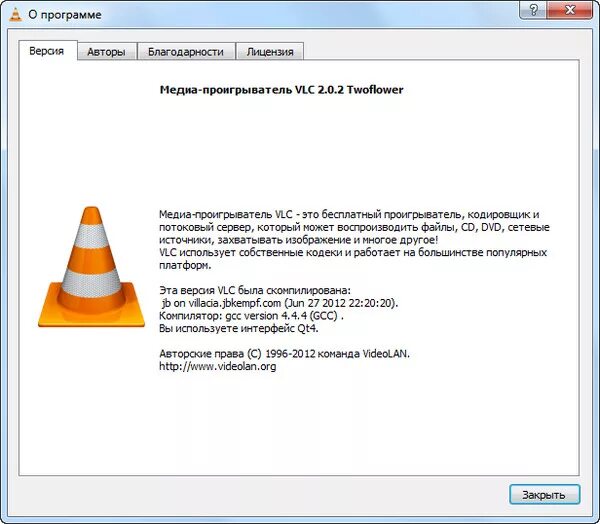Image resolution: width=600 pixels, height=524 pixels.
Task: Click the VLC использует собственные кодеки line
Action: coord(353,253)
